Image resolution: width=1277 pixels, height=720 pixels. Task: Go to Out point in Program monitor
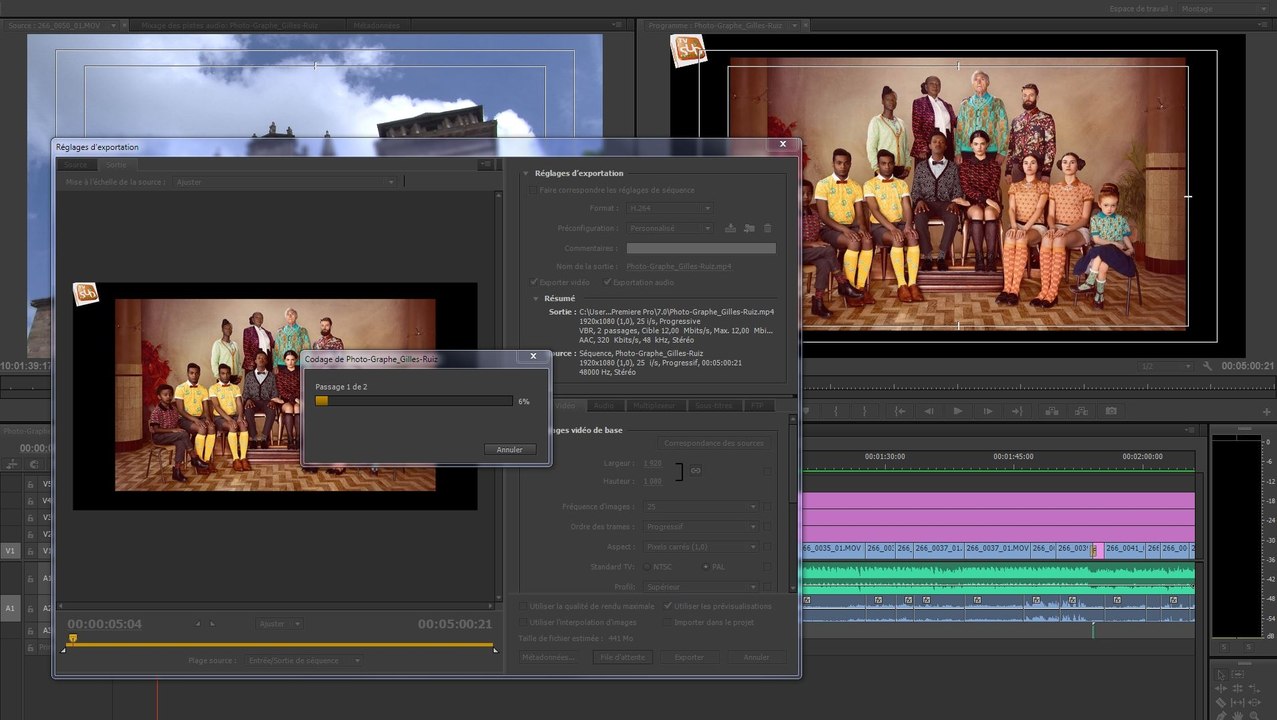tap(1018, 411)
